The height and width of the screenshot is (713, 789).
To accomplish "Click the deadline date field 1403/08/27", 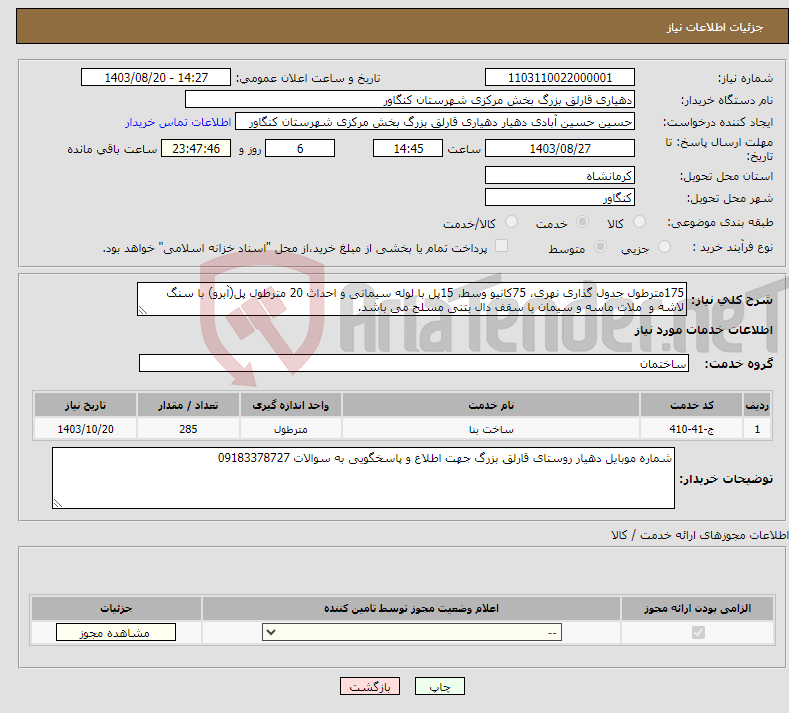I will tap(560, 148).
